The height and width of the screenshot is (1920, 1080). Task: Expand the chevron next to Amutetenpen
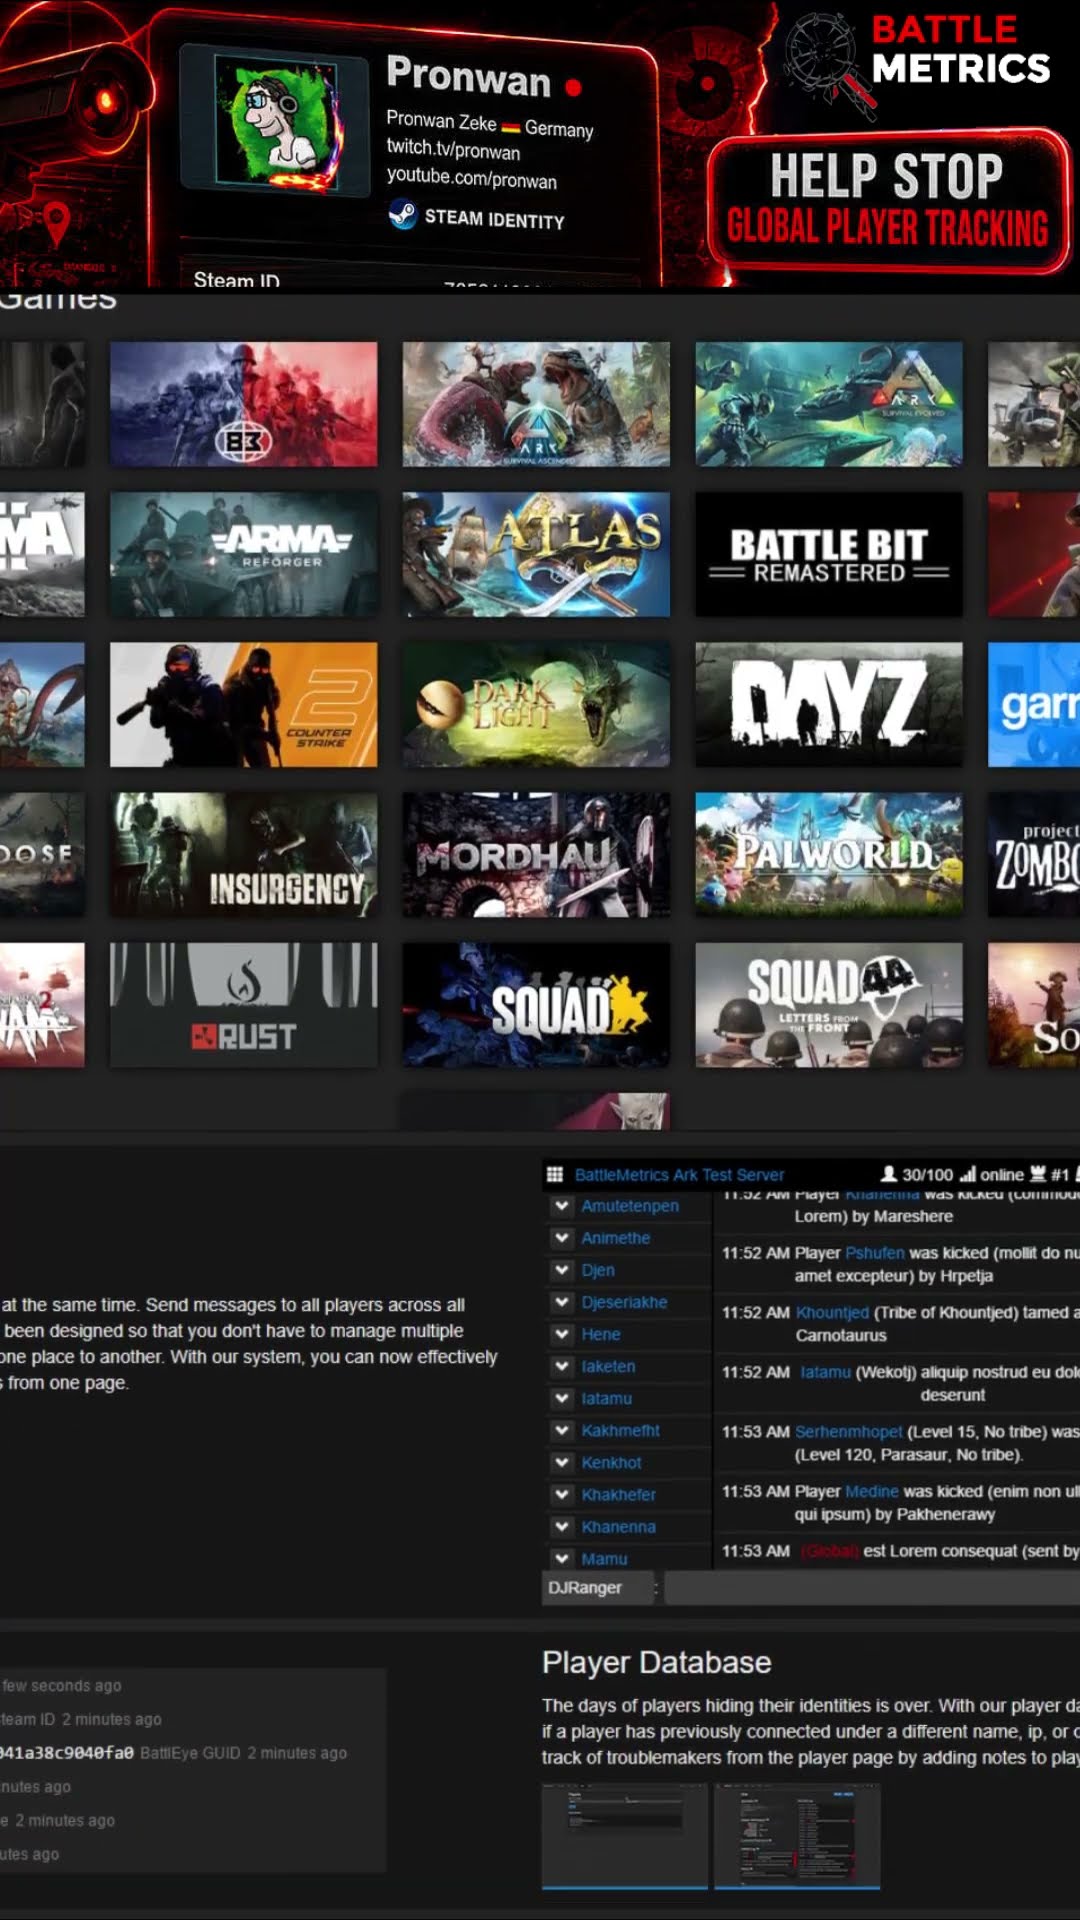click(562, 1206)
